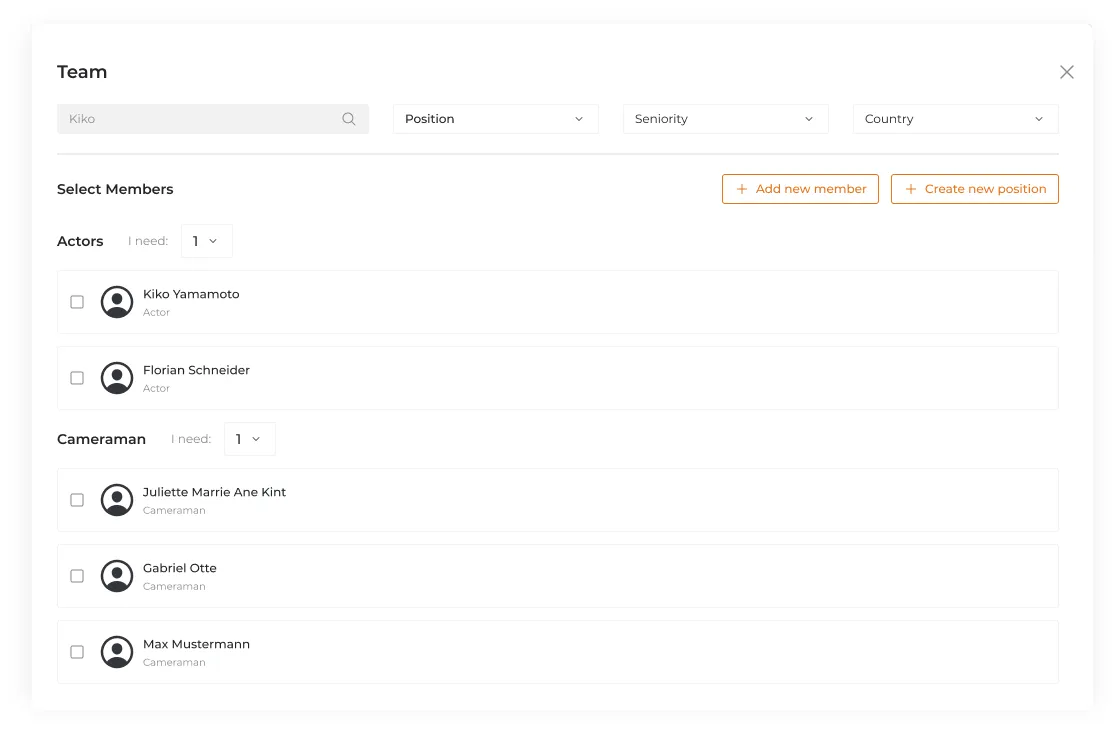Screen dimensions: 1119x734
Task: Enable the Max Mustermann checkbox
Action: [77, 652]
